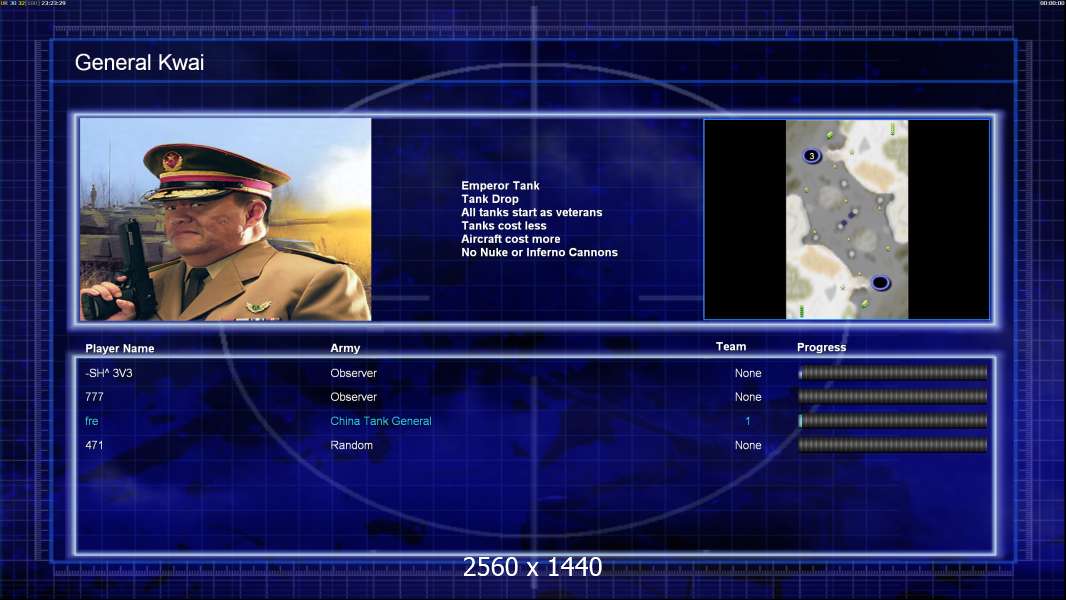The width and height of the screenshot is (1066, 600).
Task: Click the Player Name column header
Action: (x=120, y=348)
